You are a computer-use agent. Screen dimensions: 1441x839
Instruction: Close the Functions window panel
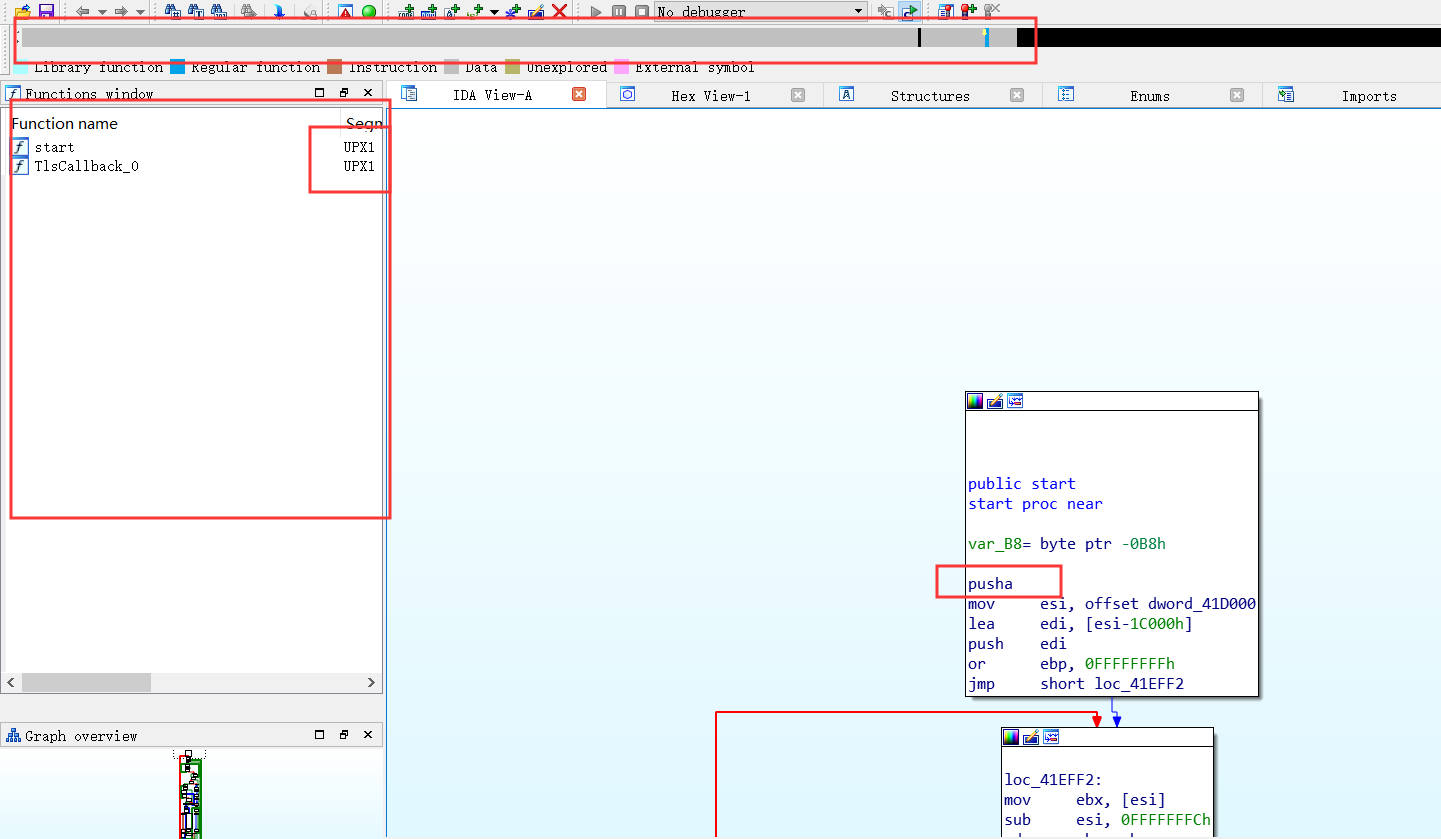[368, 93]
